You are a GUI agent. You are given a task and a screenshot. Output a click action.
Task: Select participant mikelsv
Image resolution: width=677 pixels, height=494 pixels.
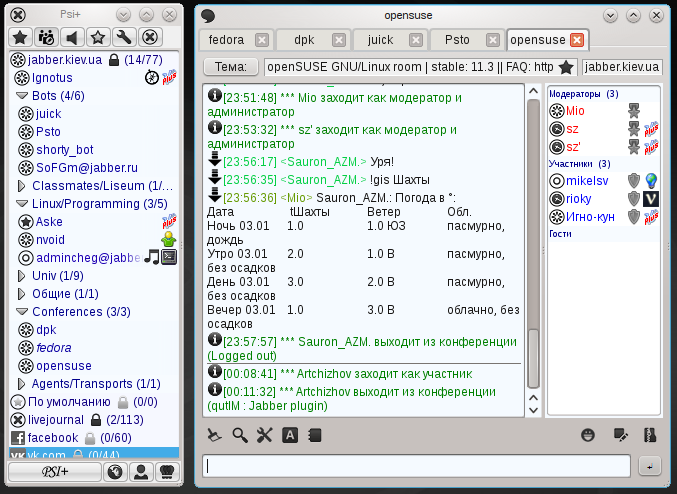point(604,180)
